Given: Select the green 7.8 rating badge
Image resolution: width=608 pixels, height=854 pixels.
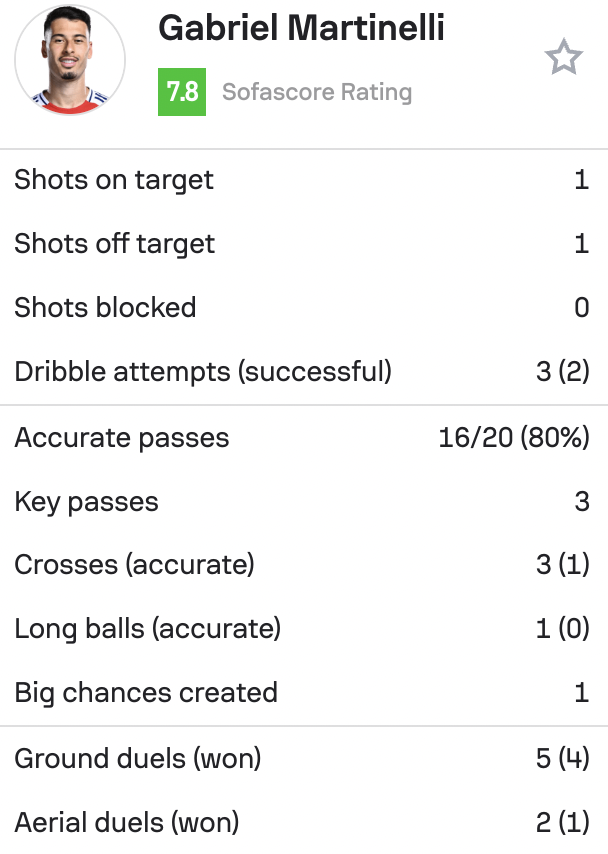Looking at the screenshot, I should pyautogui.click(x=182, y=92).
